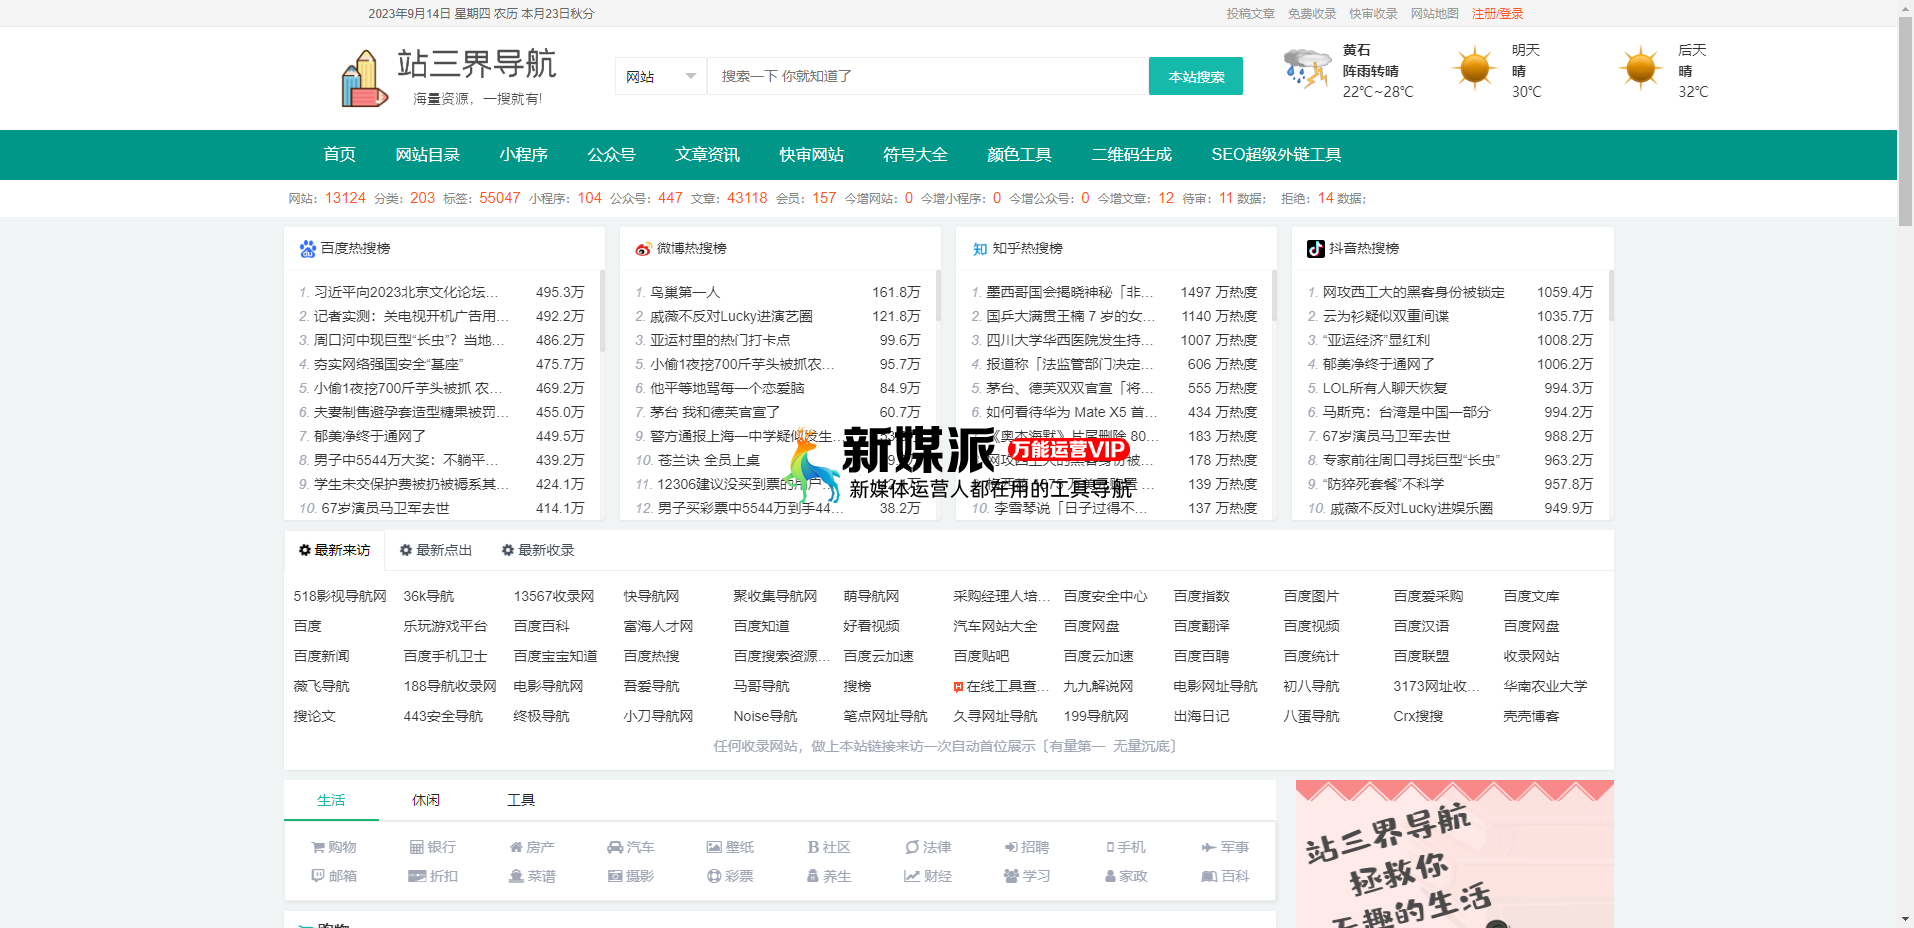The width and height of the screenshot is (1914, 928).
Task: Click the Weibo icon in 微博热搜榜
Action: pos(643,249)
